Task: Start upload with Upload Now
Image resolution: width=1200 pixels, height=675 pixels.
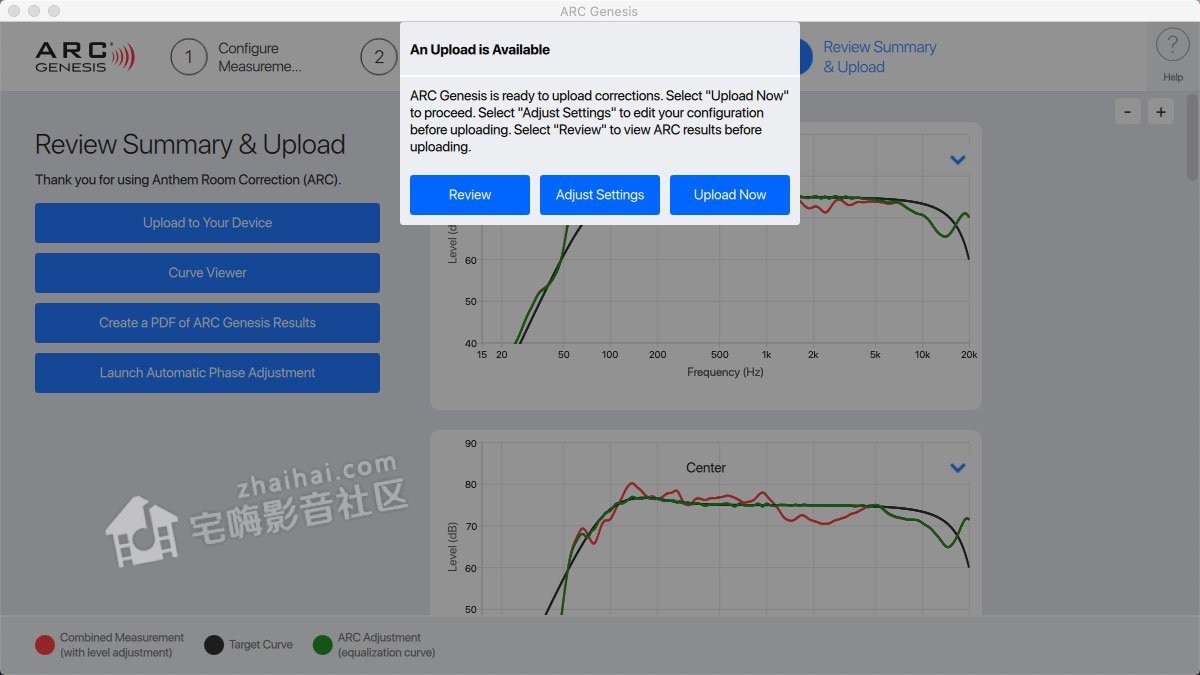Action: pos(730,195)
